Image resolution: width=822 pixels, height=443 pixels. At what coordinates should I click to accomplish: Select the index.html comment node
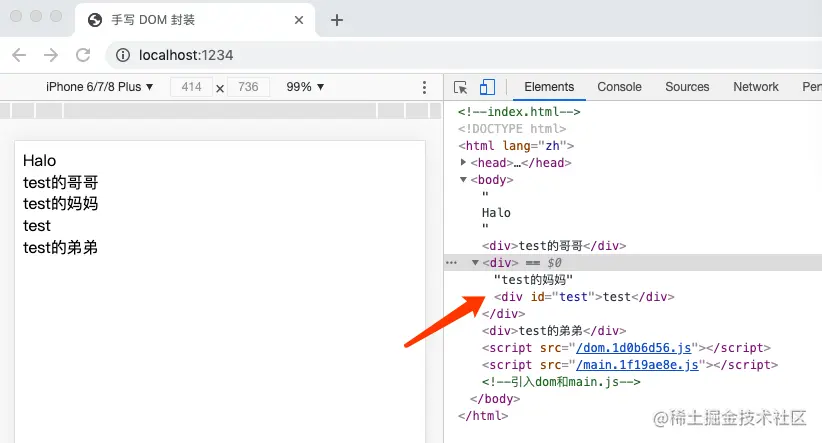click(519, 112)
